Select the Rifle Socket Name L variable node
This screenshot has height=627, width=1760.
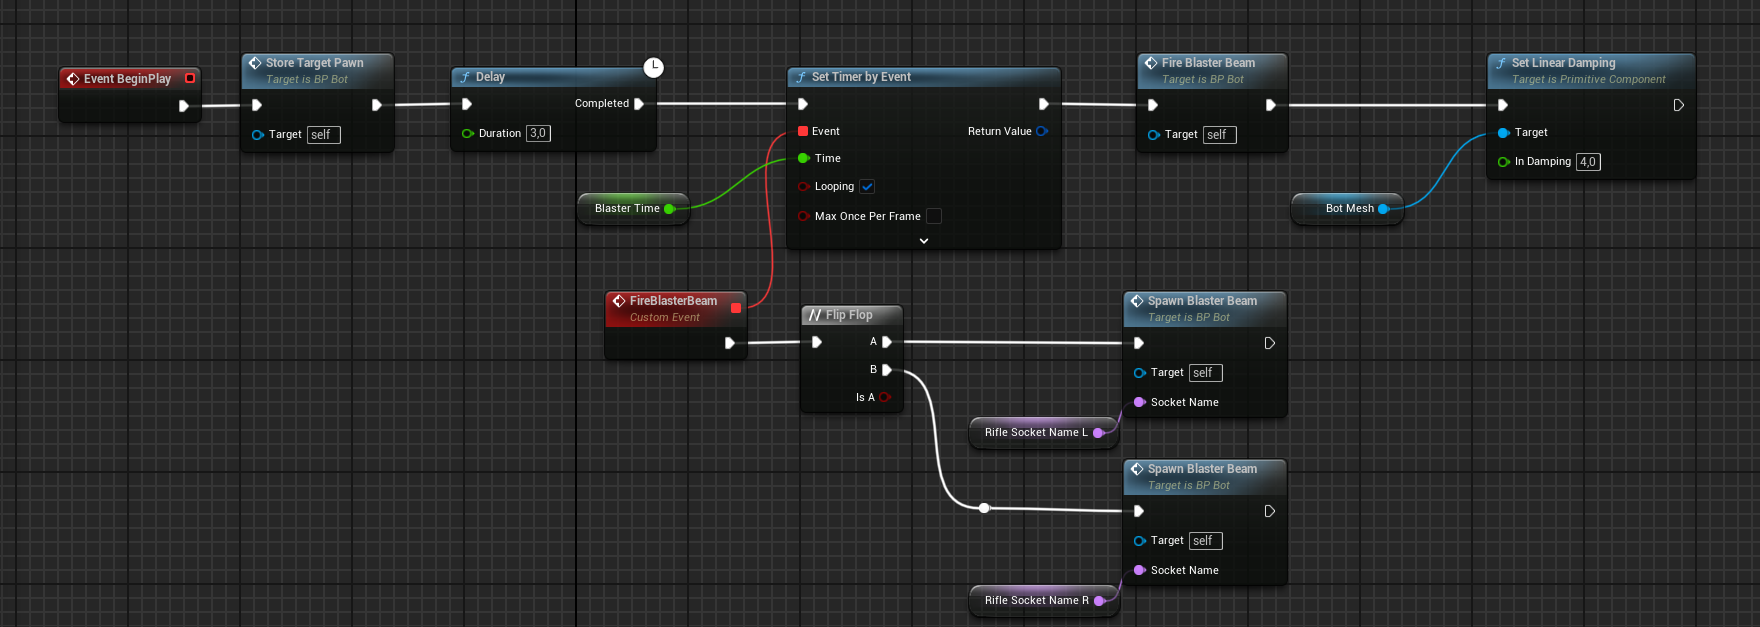1035,432
